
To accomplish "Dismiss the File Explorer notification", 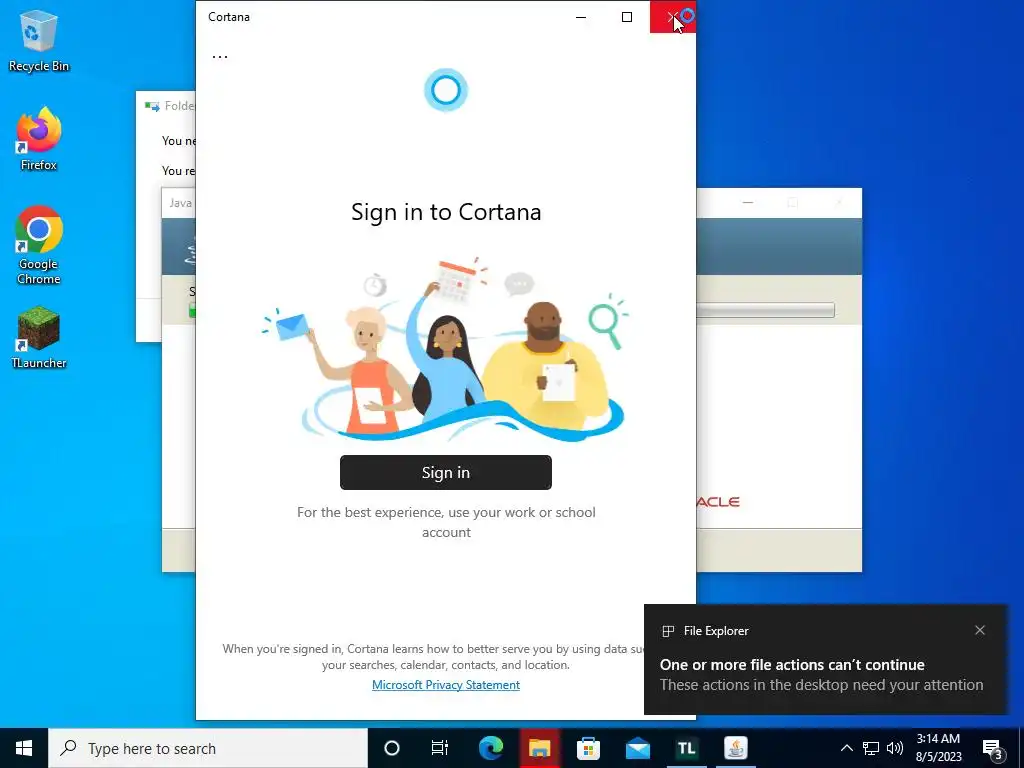I will [x=980, y=630].
